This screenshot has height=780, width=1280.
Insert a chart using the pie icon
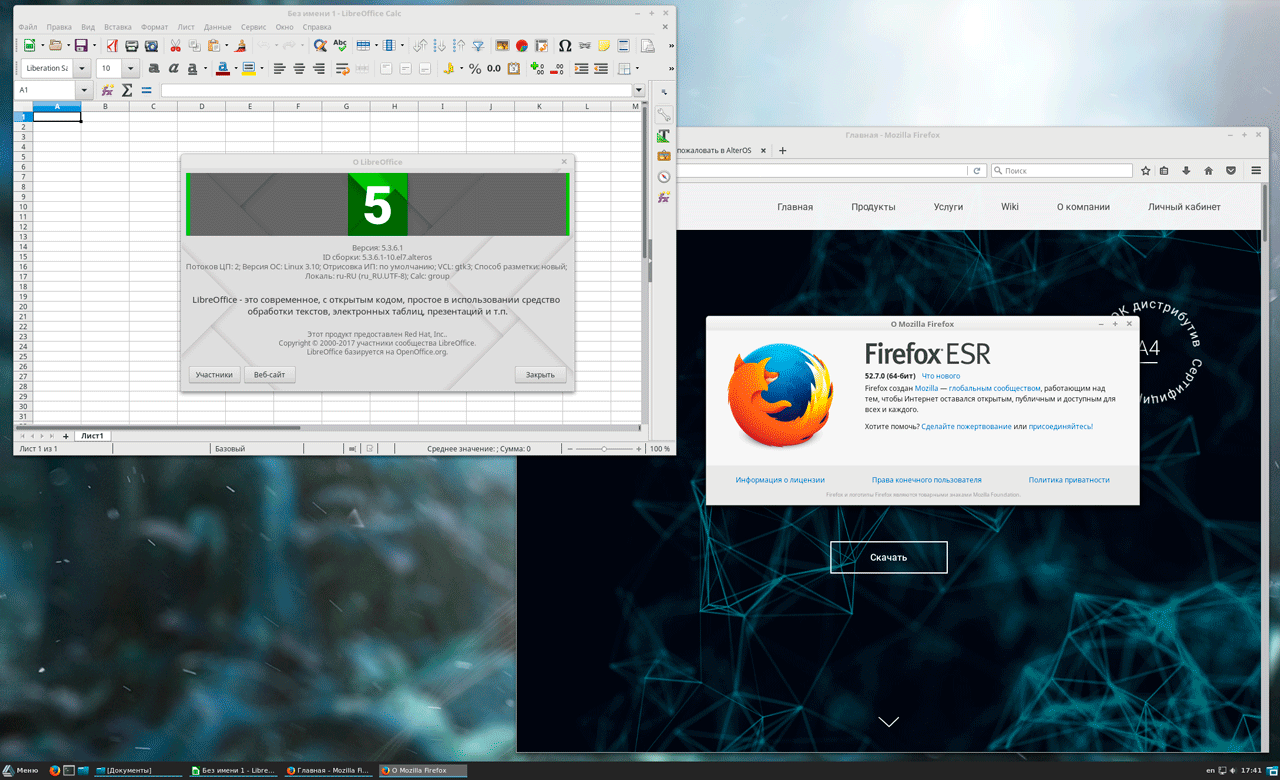point(521,45)
